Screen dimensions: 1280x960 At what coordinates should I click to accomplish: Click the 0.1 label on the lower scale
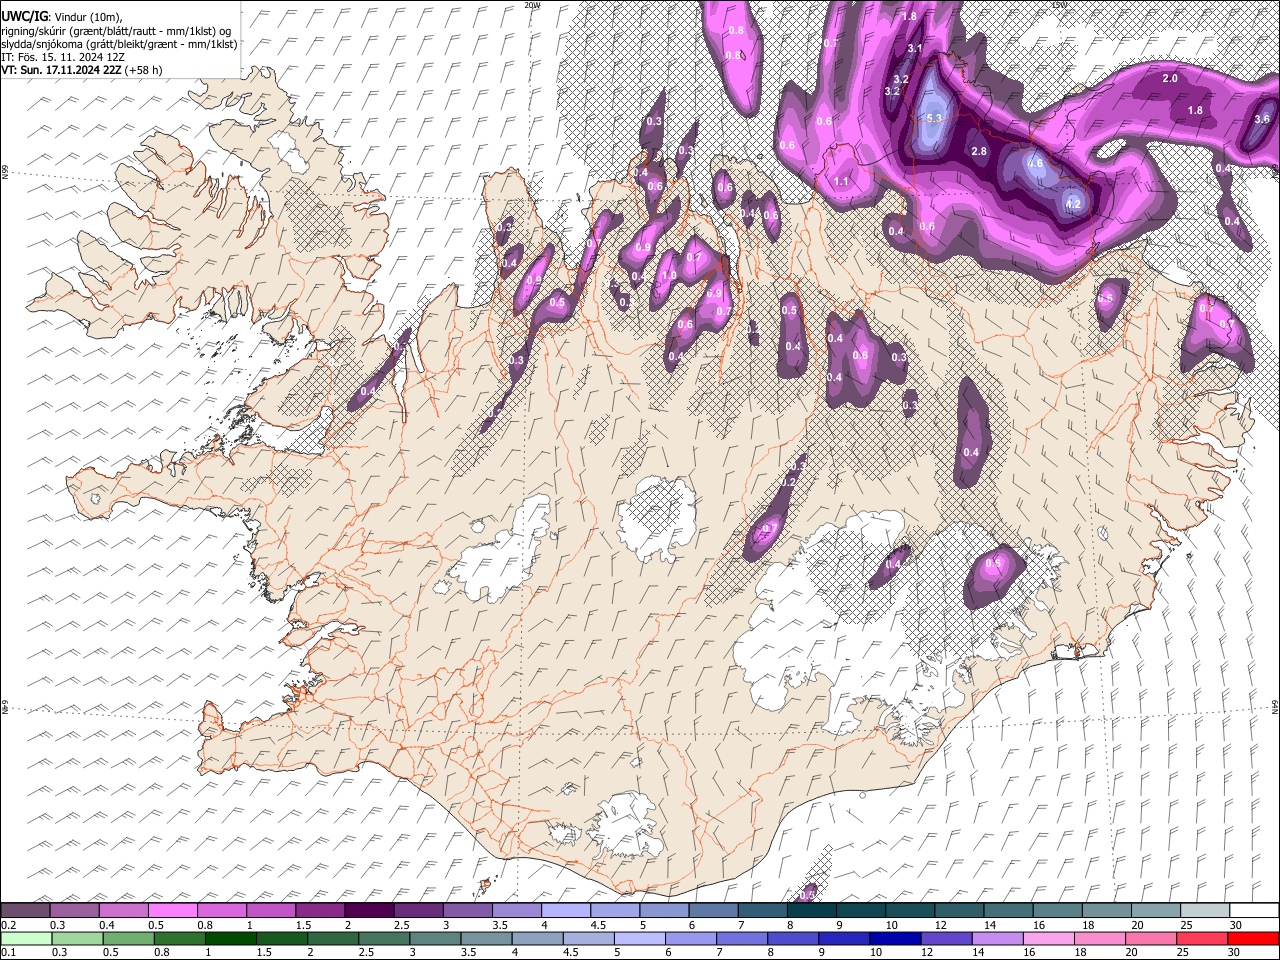(x=6, y=952)
